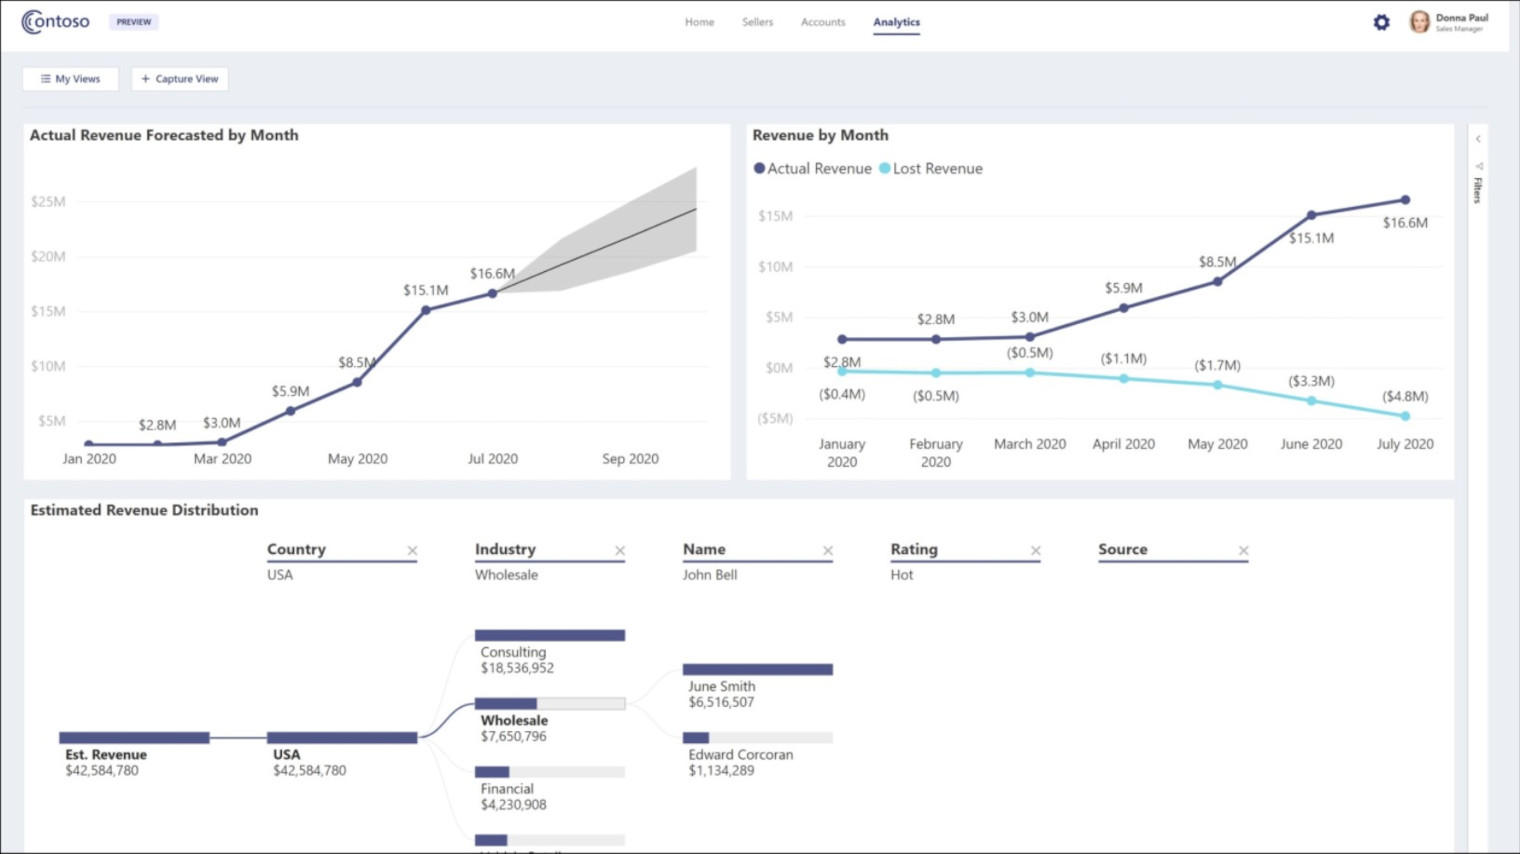1520x854 pixels.
Task: Switch to the Sellers tab
Action: click(757, 21)
